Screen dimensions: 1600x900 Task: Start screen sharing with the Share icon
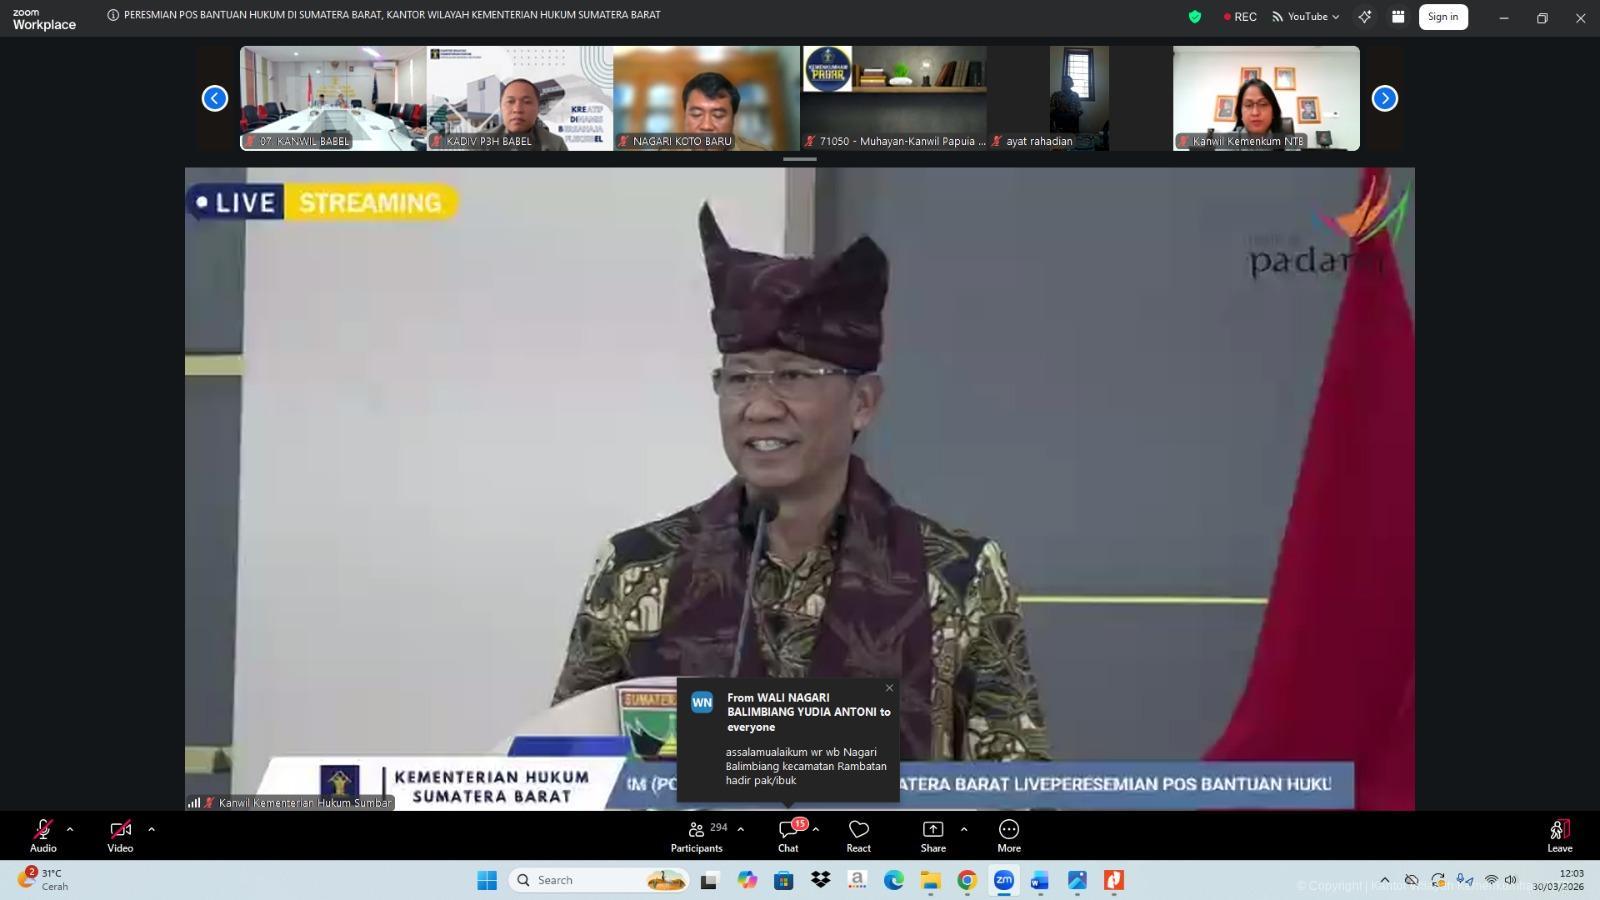click(932, 835)
